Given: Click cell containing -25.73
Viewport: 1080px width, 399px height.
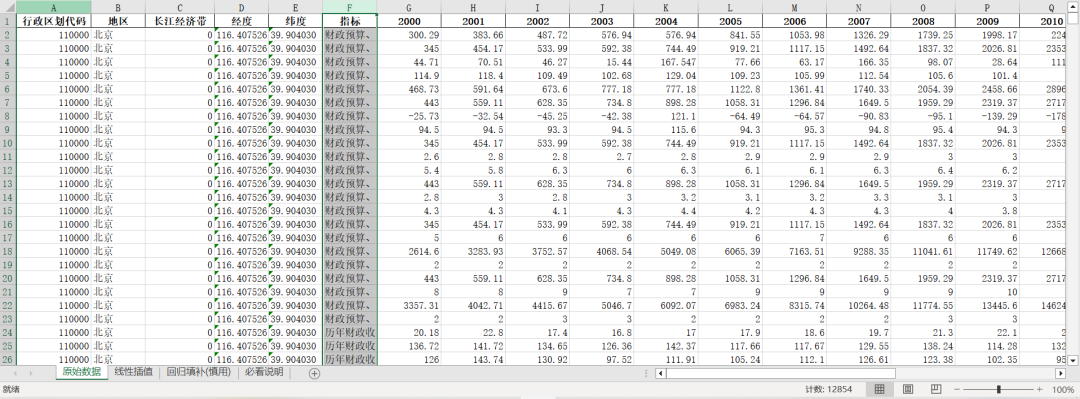Looking at the screenshot, I should tap(409, 116).
